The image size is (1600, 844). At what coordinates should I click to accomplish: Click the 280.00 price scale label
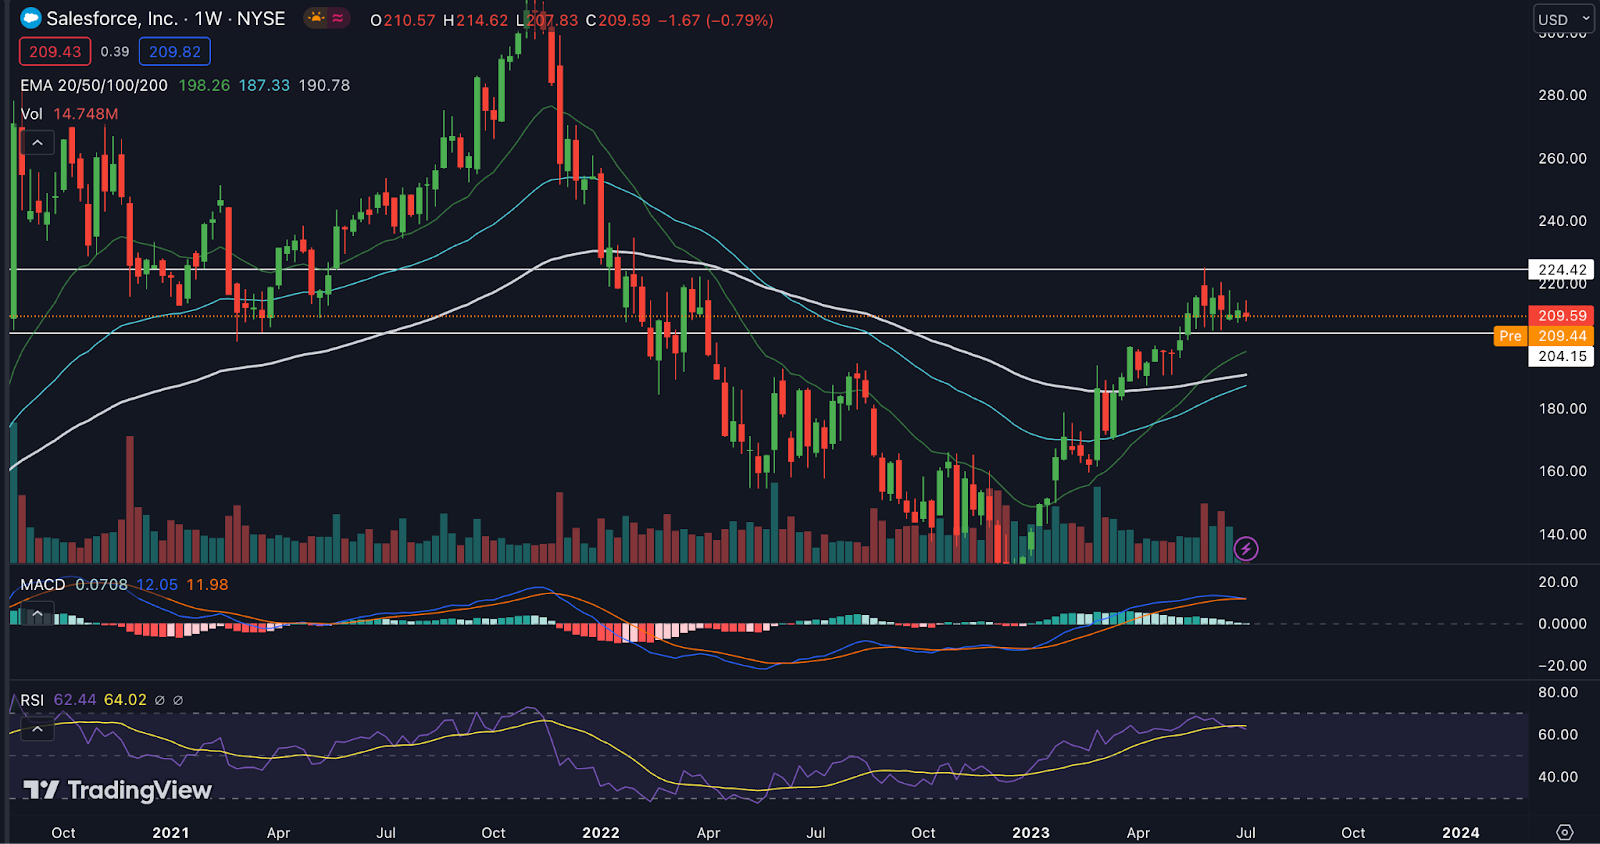(1562, 95)
